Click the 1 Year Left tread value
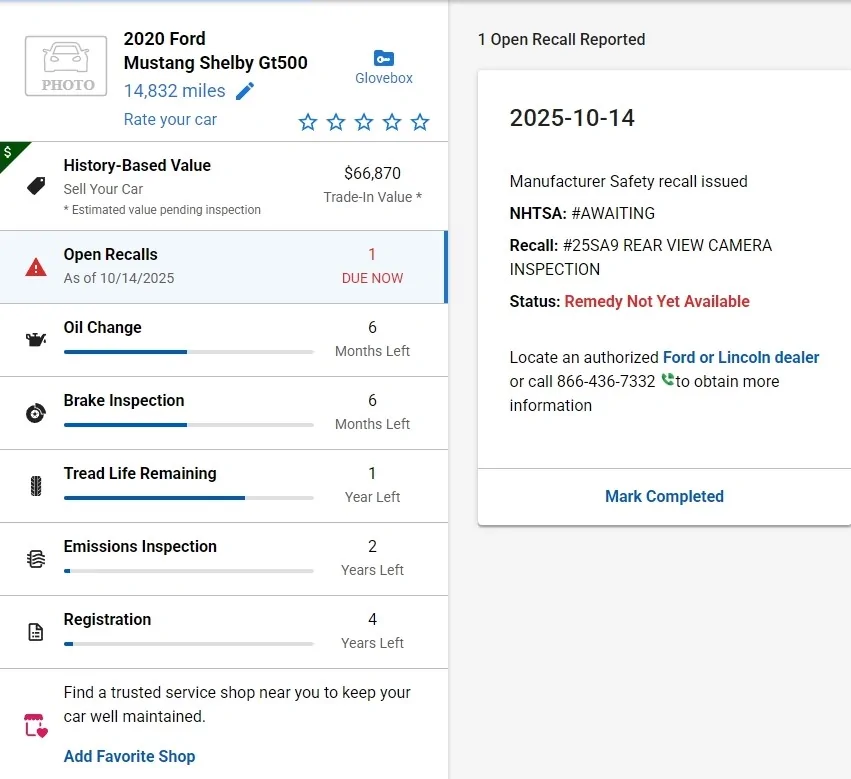Screen dimensions: 851x779 coord(372,485)
